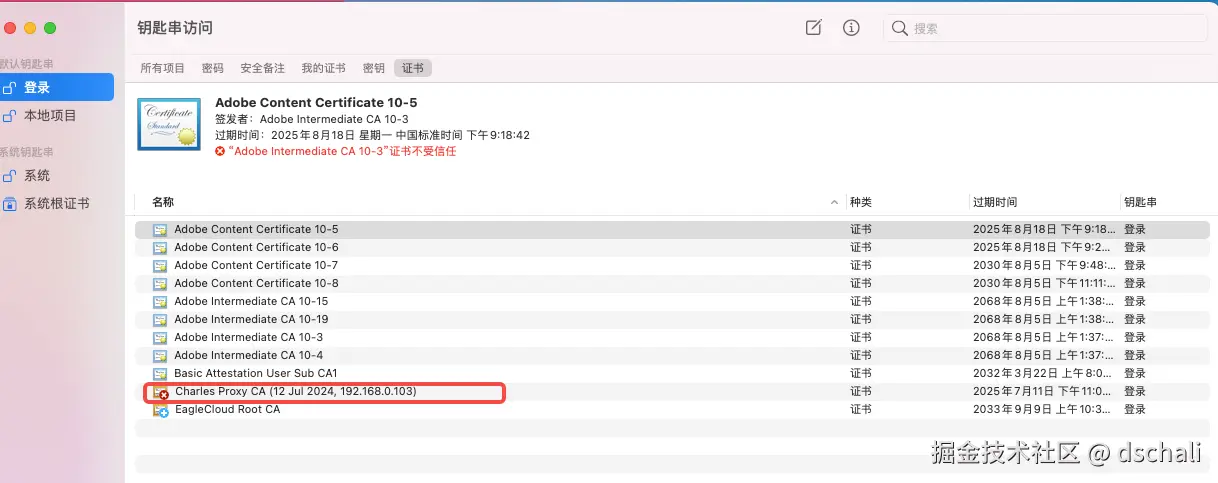Viewport: 1218px width, 483px height.
Task: Sort the list by the 名称 column header
Action: (x=163, y=202)
